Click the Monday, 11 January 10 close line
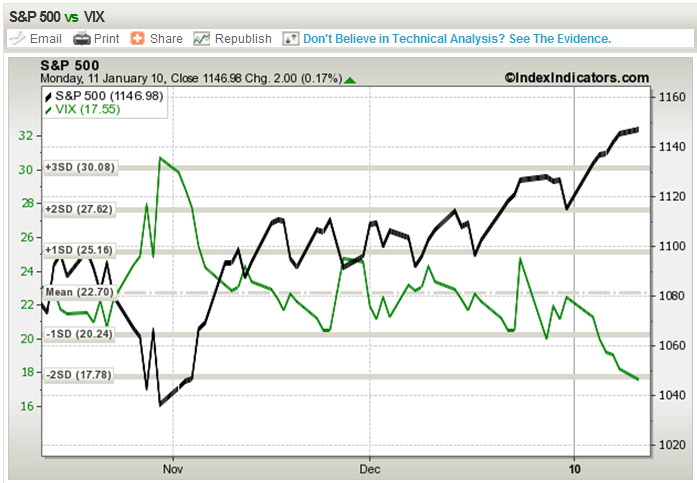Viewport: 697px width, 483px height. point(191,79)
